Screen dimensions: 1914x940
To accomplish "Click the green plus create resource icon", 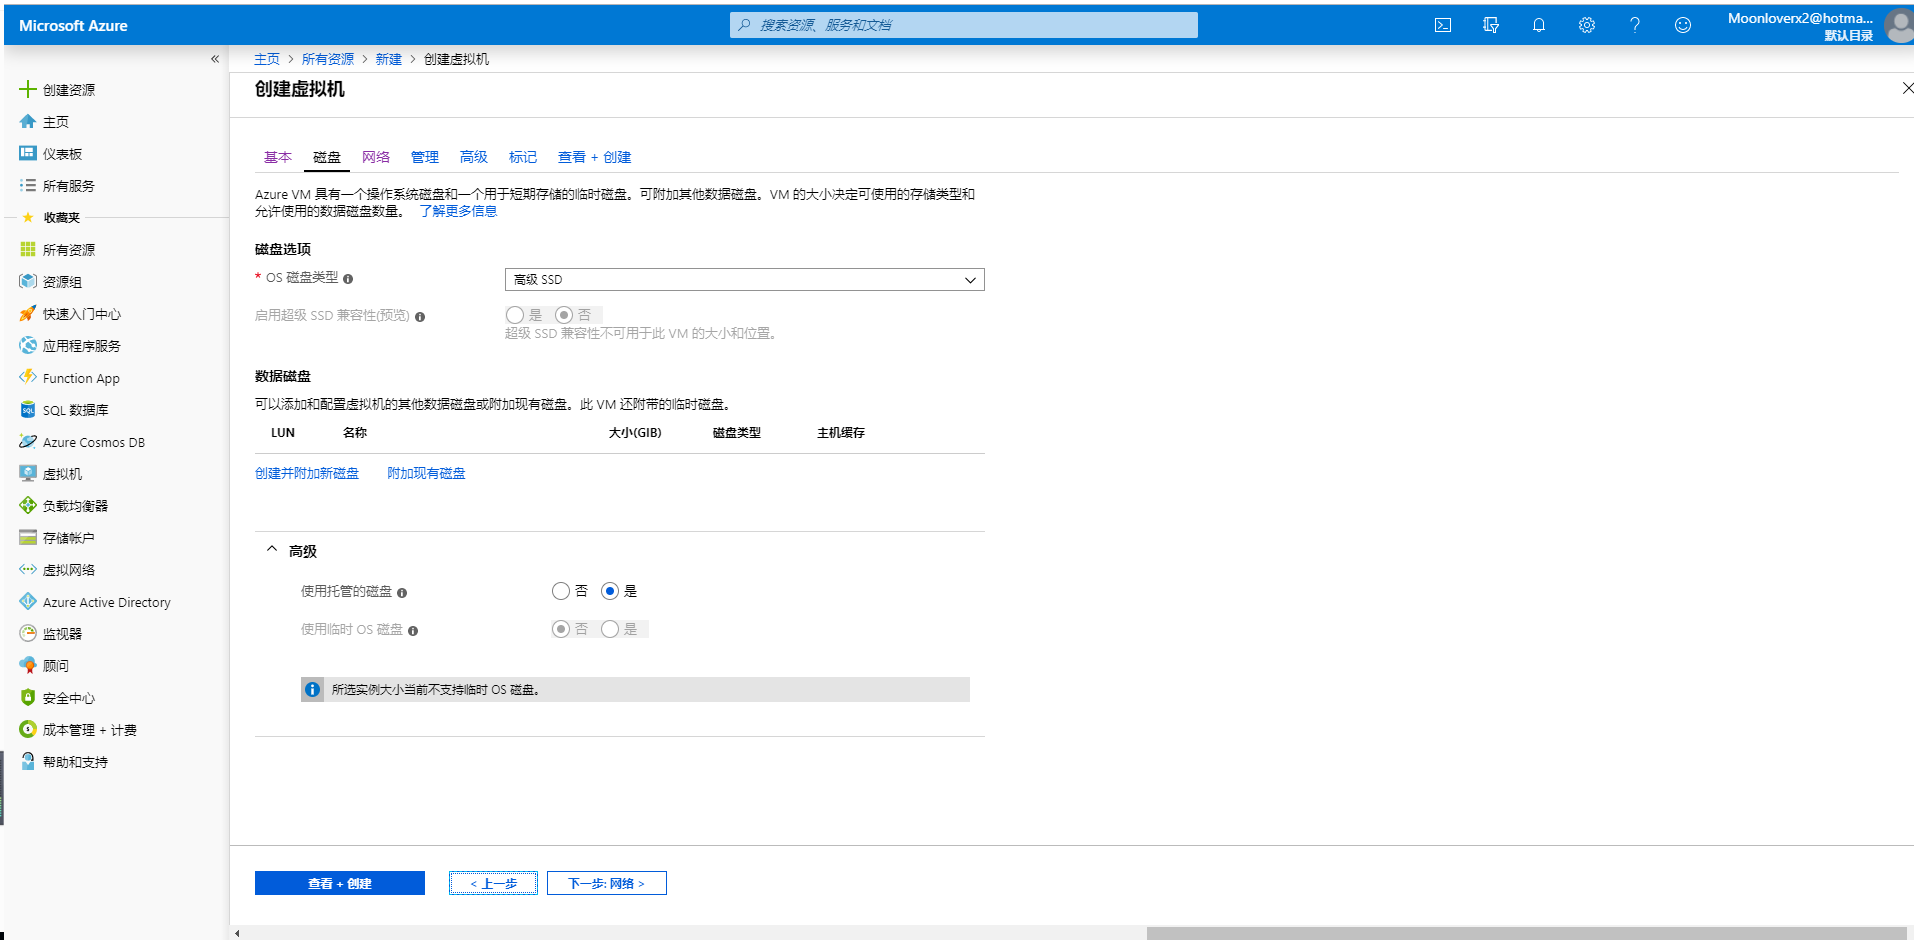I will tap(28, 89).
